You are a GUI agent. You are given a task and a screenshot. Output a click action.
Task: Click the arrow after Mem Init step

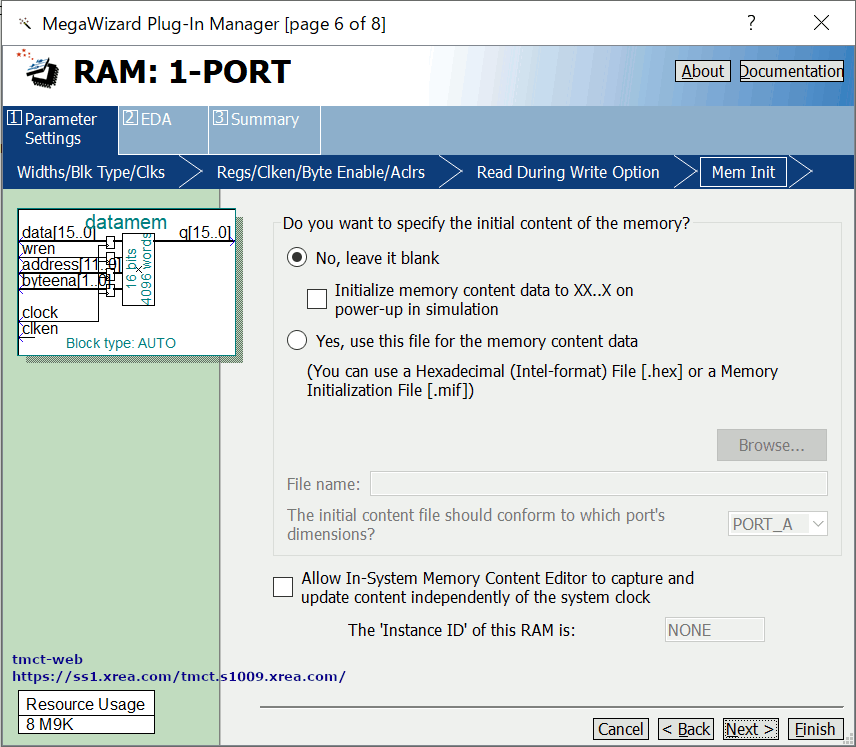tap(800, 172)
